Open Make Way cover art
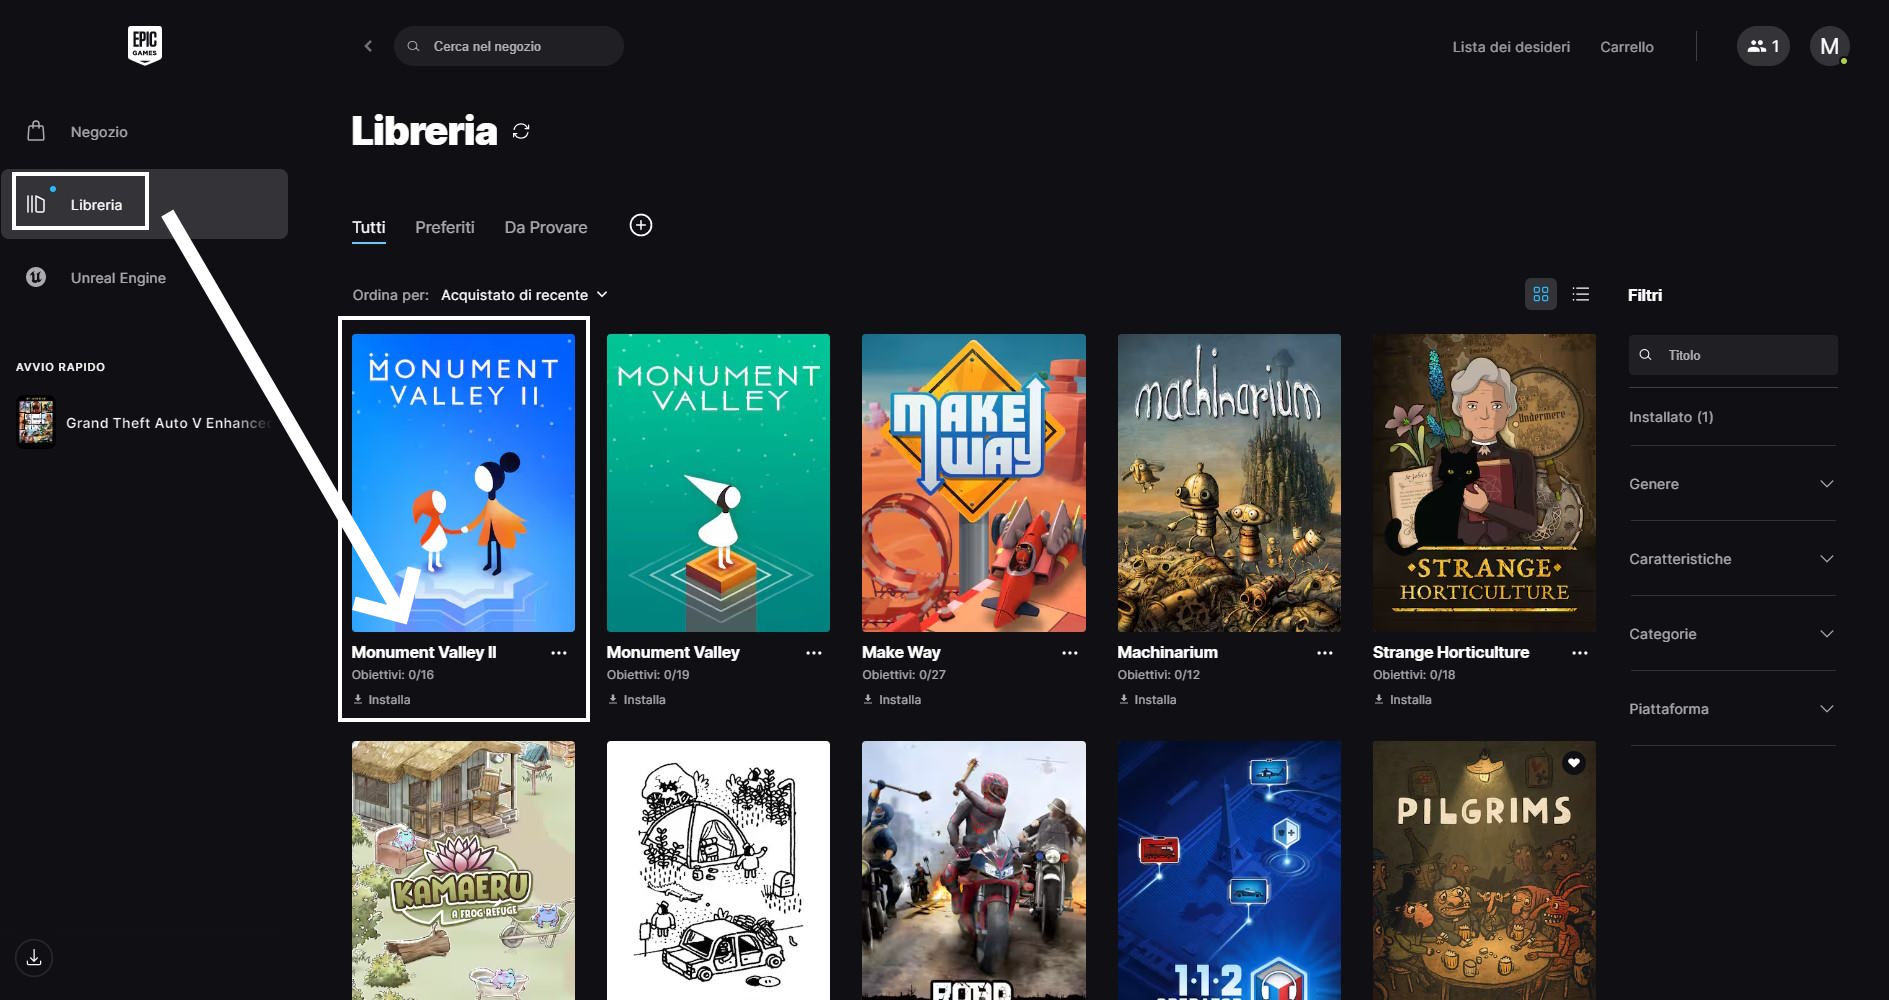Screen dimensions: 1889x1000 (x=974, y=483)
